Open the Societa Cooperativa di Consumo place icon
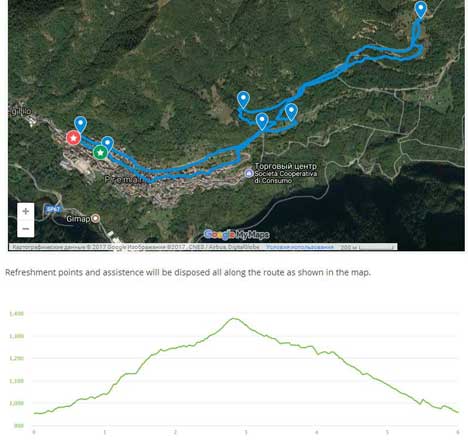Screen dimensions: 468x443 (248, 173)
